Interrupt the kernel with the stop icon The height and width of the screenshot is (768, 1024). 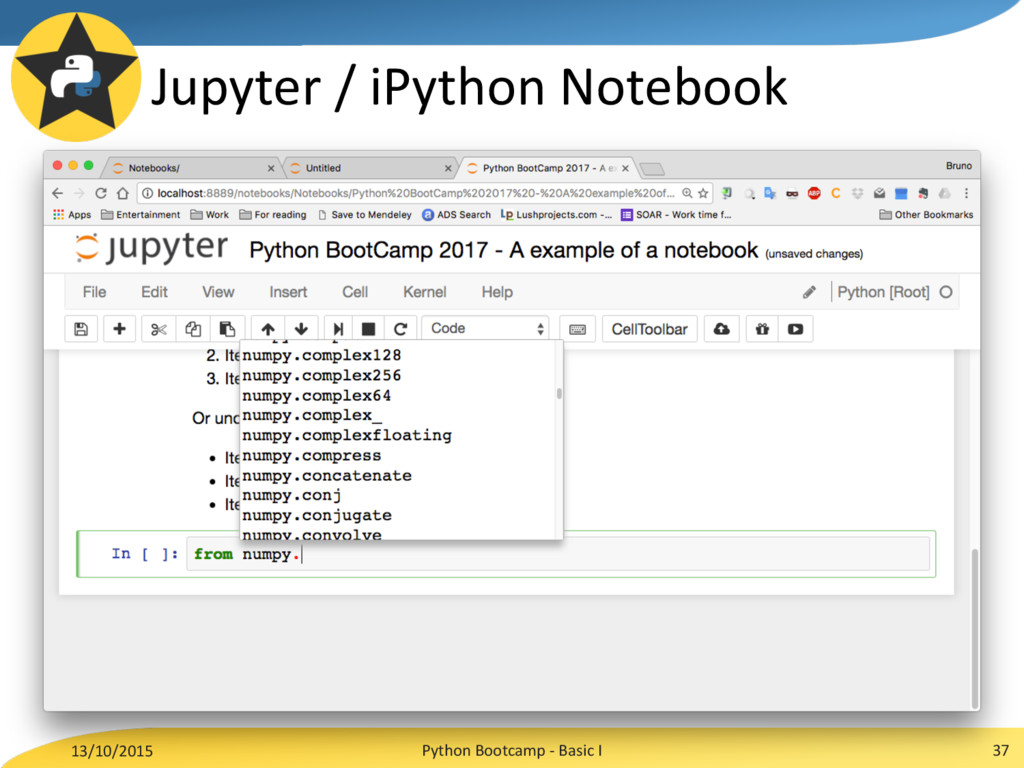(368, 329)
